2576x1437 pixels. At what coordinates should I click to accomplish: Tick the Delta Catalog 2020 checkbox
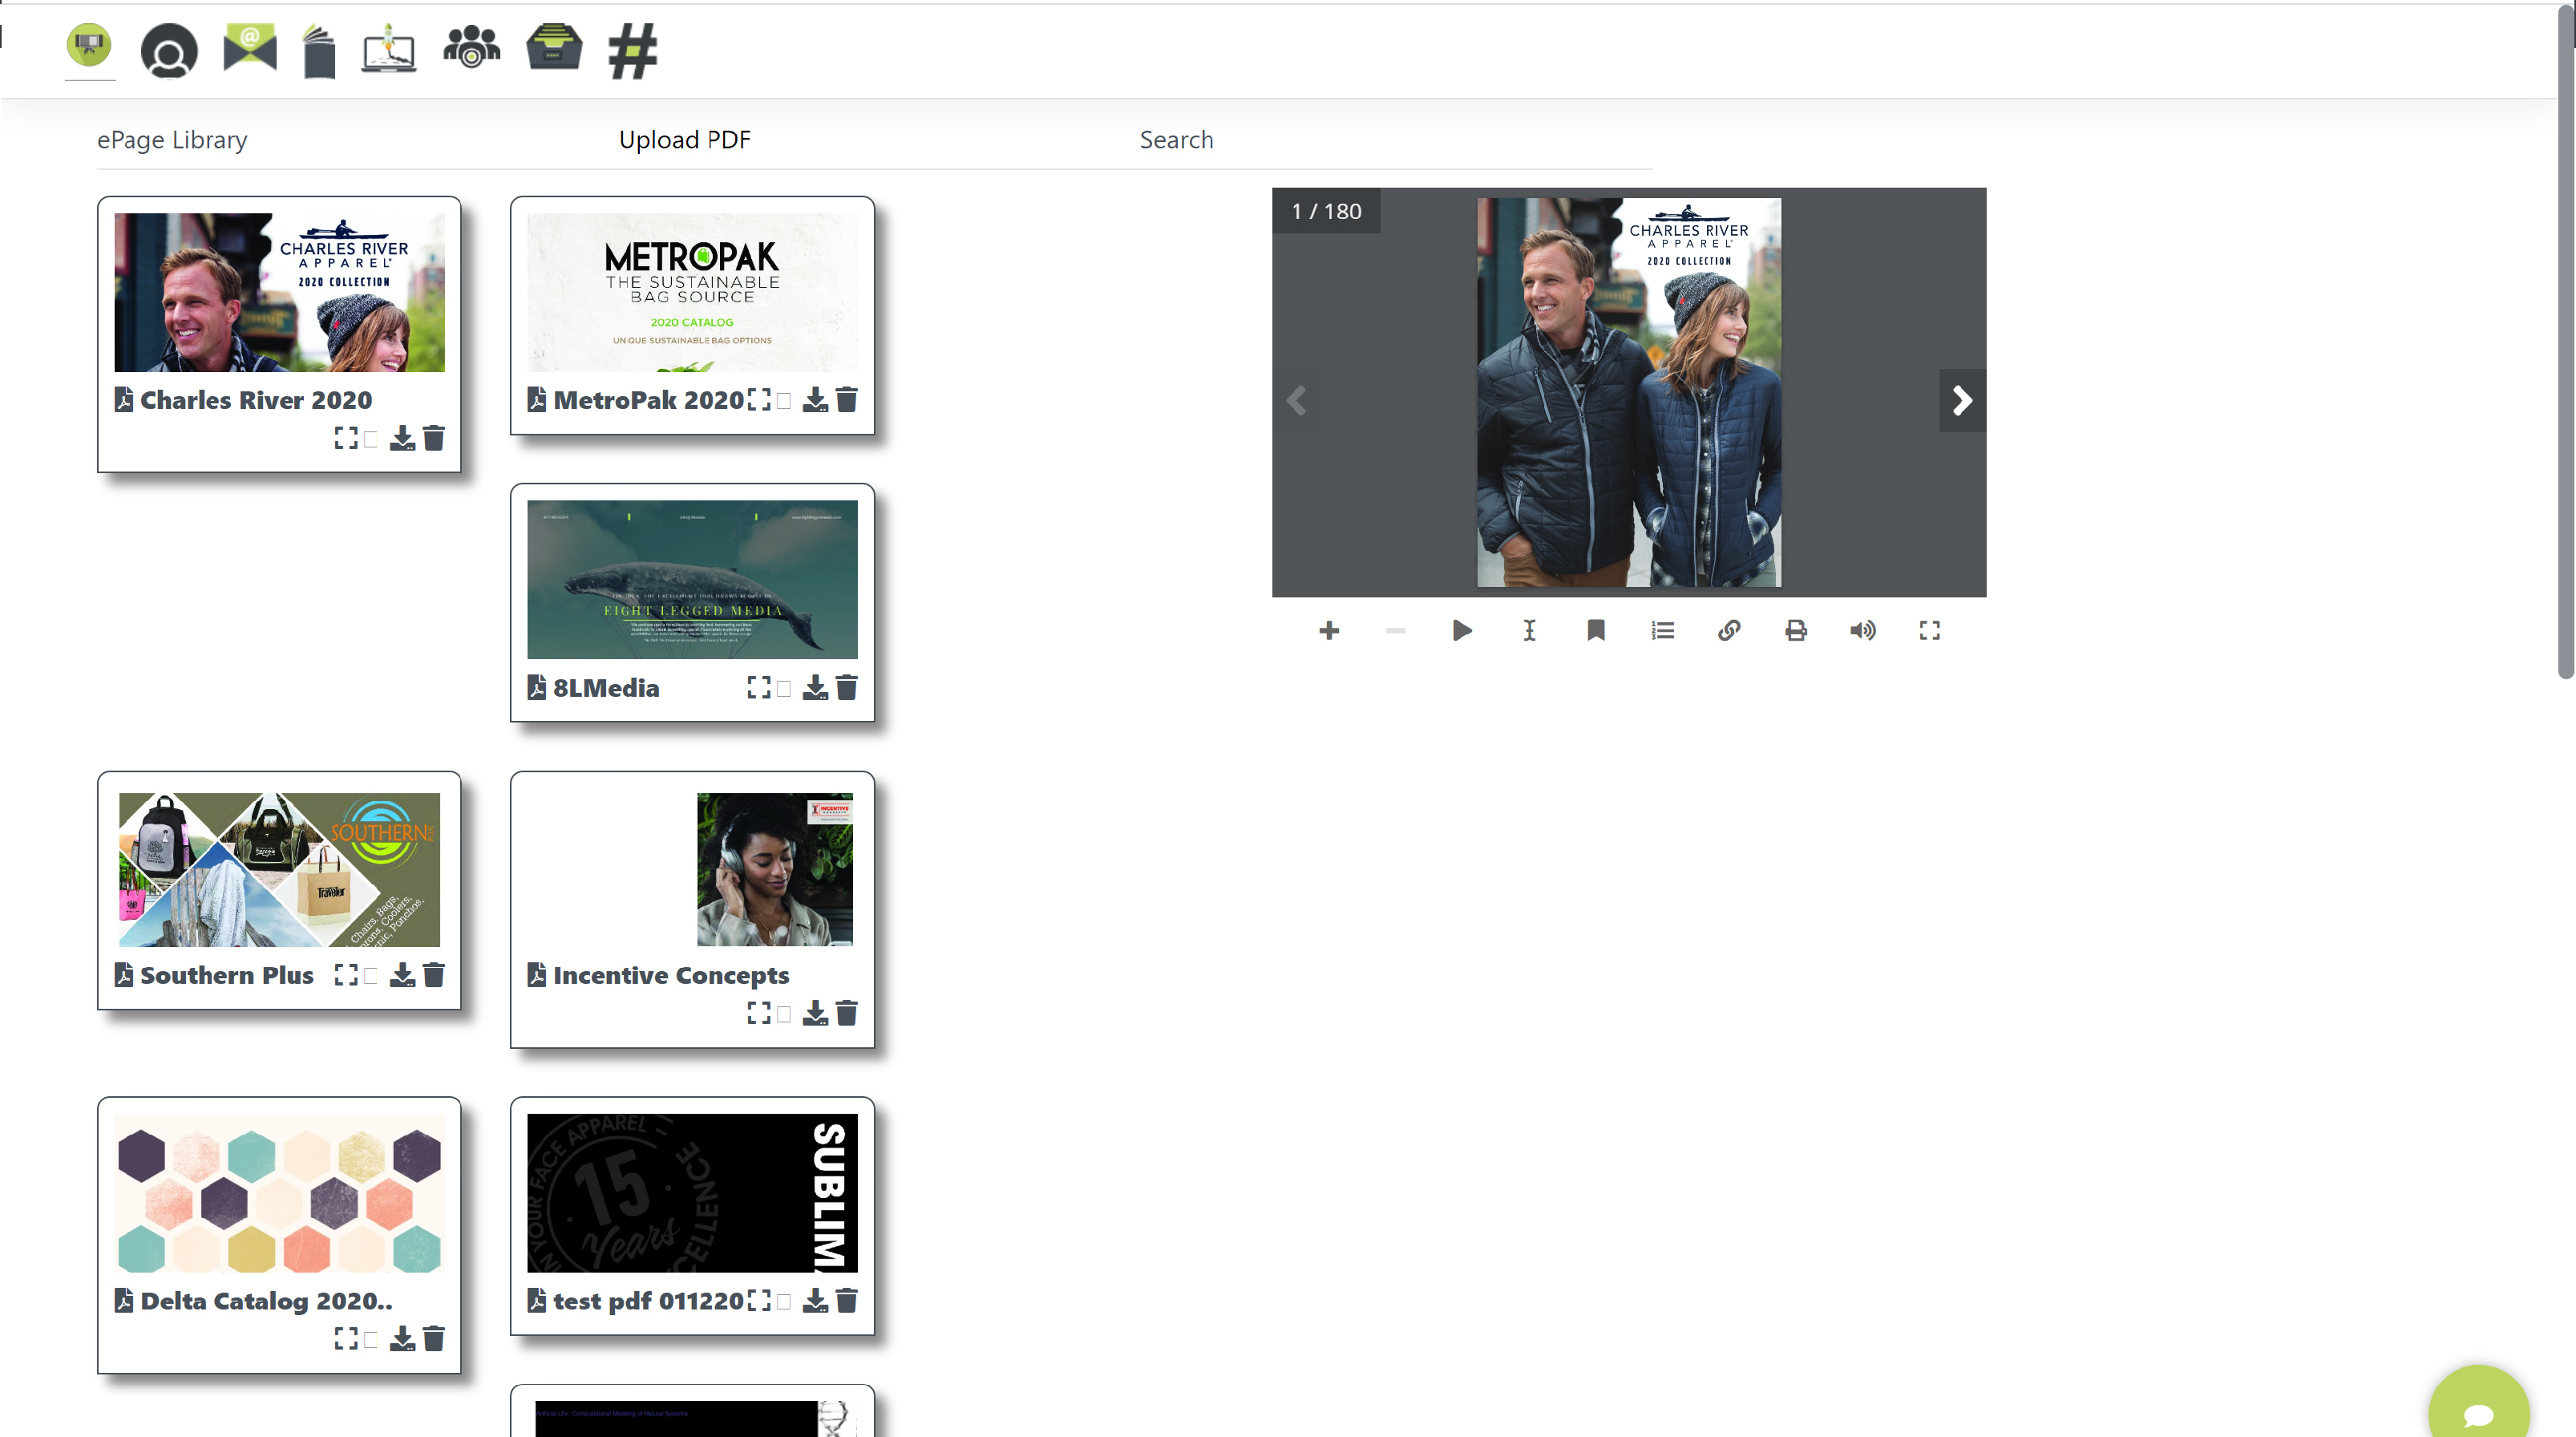371,1339
